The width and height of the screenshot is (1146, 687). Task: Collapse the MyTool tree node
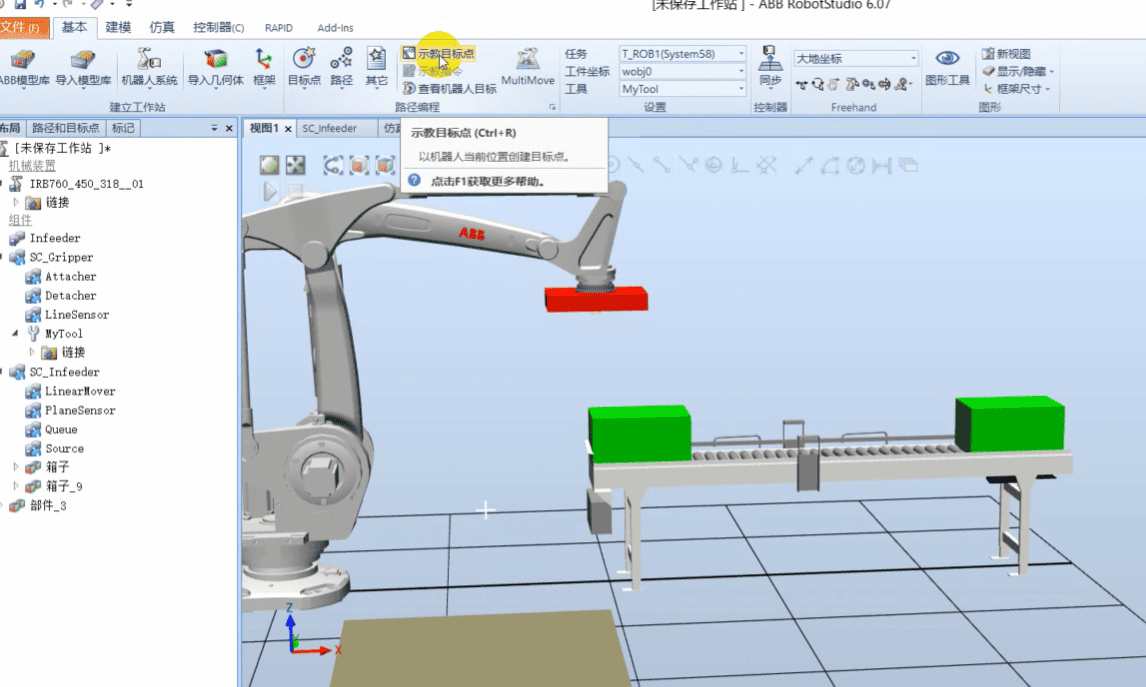click(x=15, y=333)
